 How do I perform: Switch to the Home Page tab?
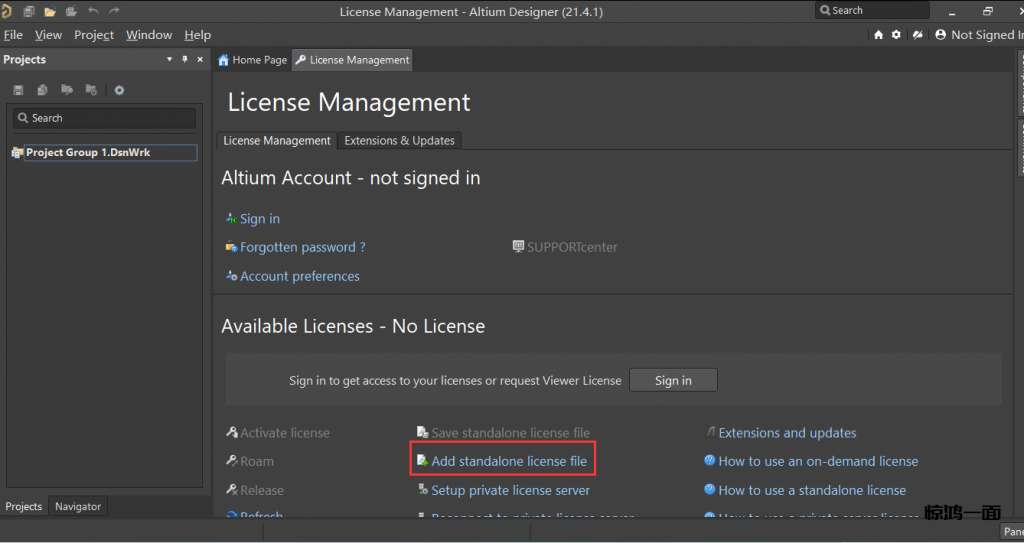pyautogui.click(x=252, y=60)
